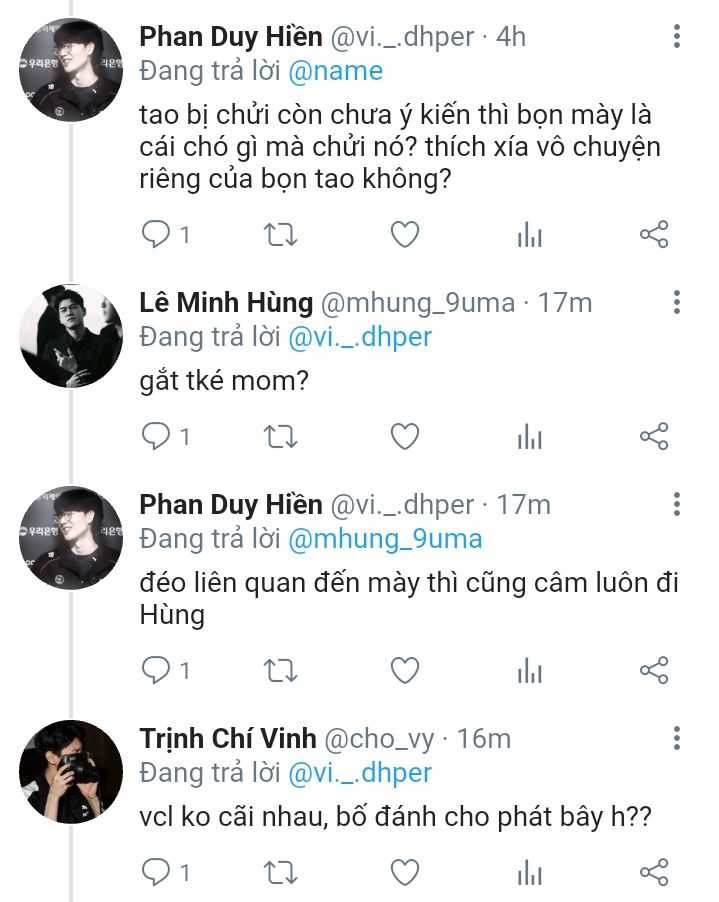This screenshot has height=902, width=719.
Task: Open the @mhung_9uma mention link
Action: pos(385,539)
